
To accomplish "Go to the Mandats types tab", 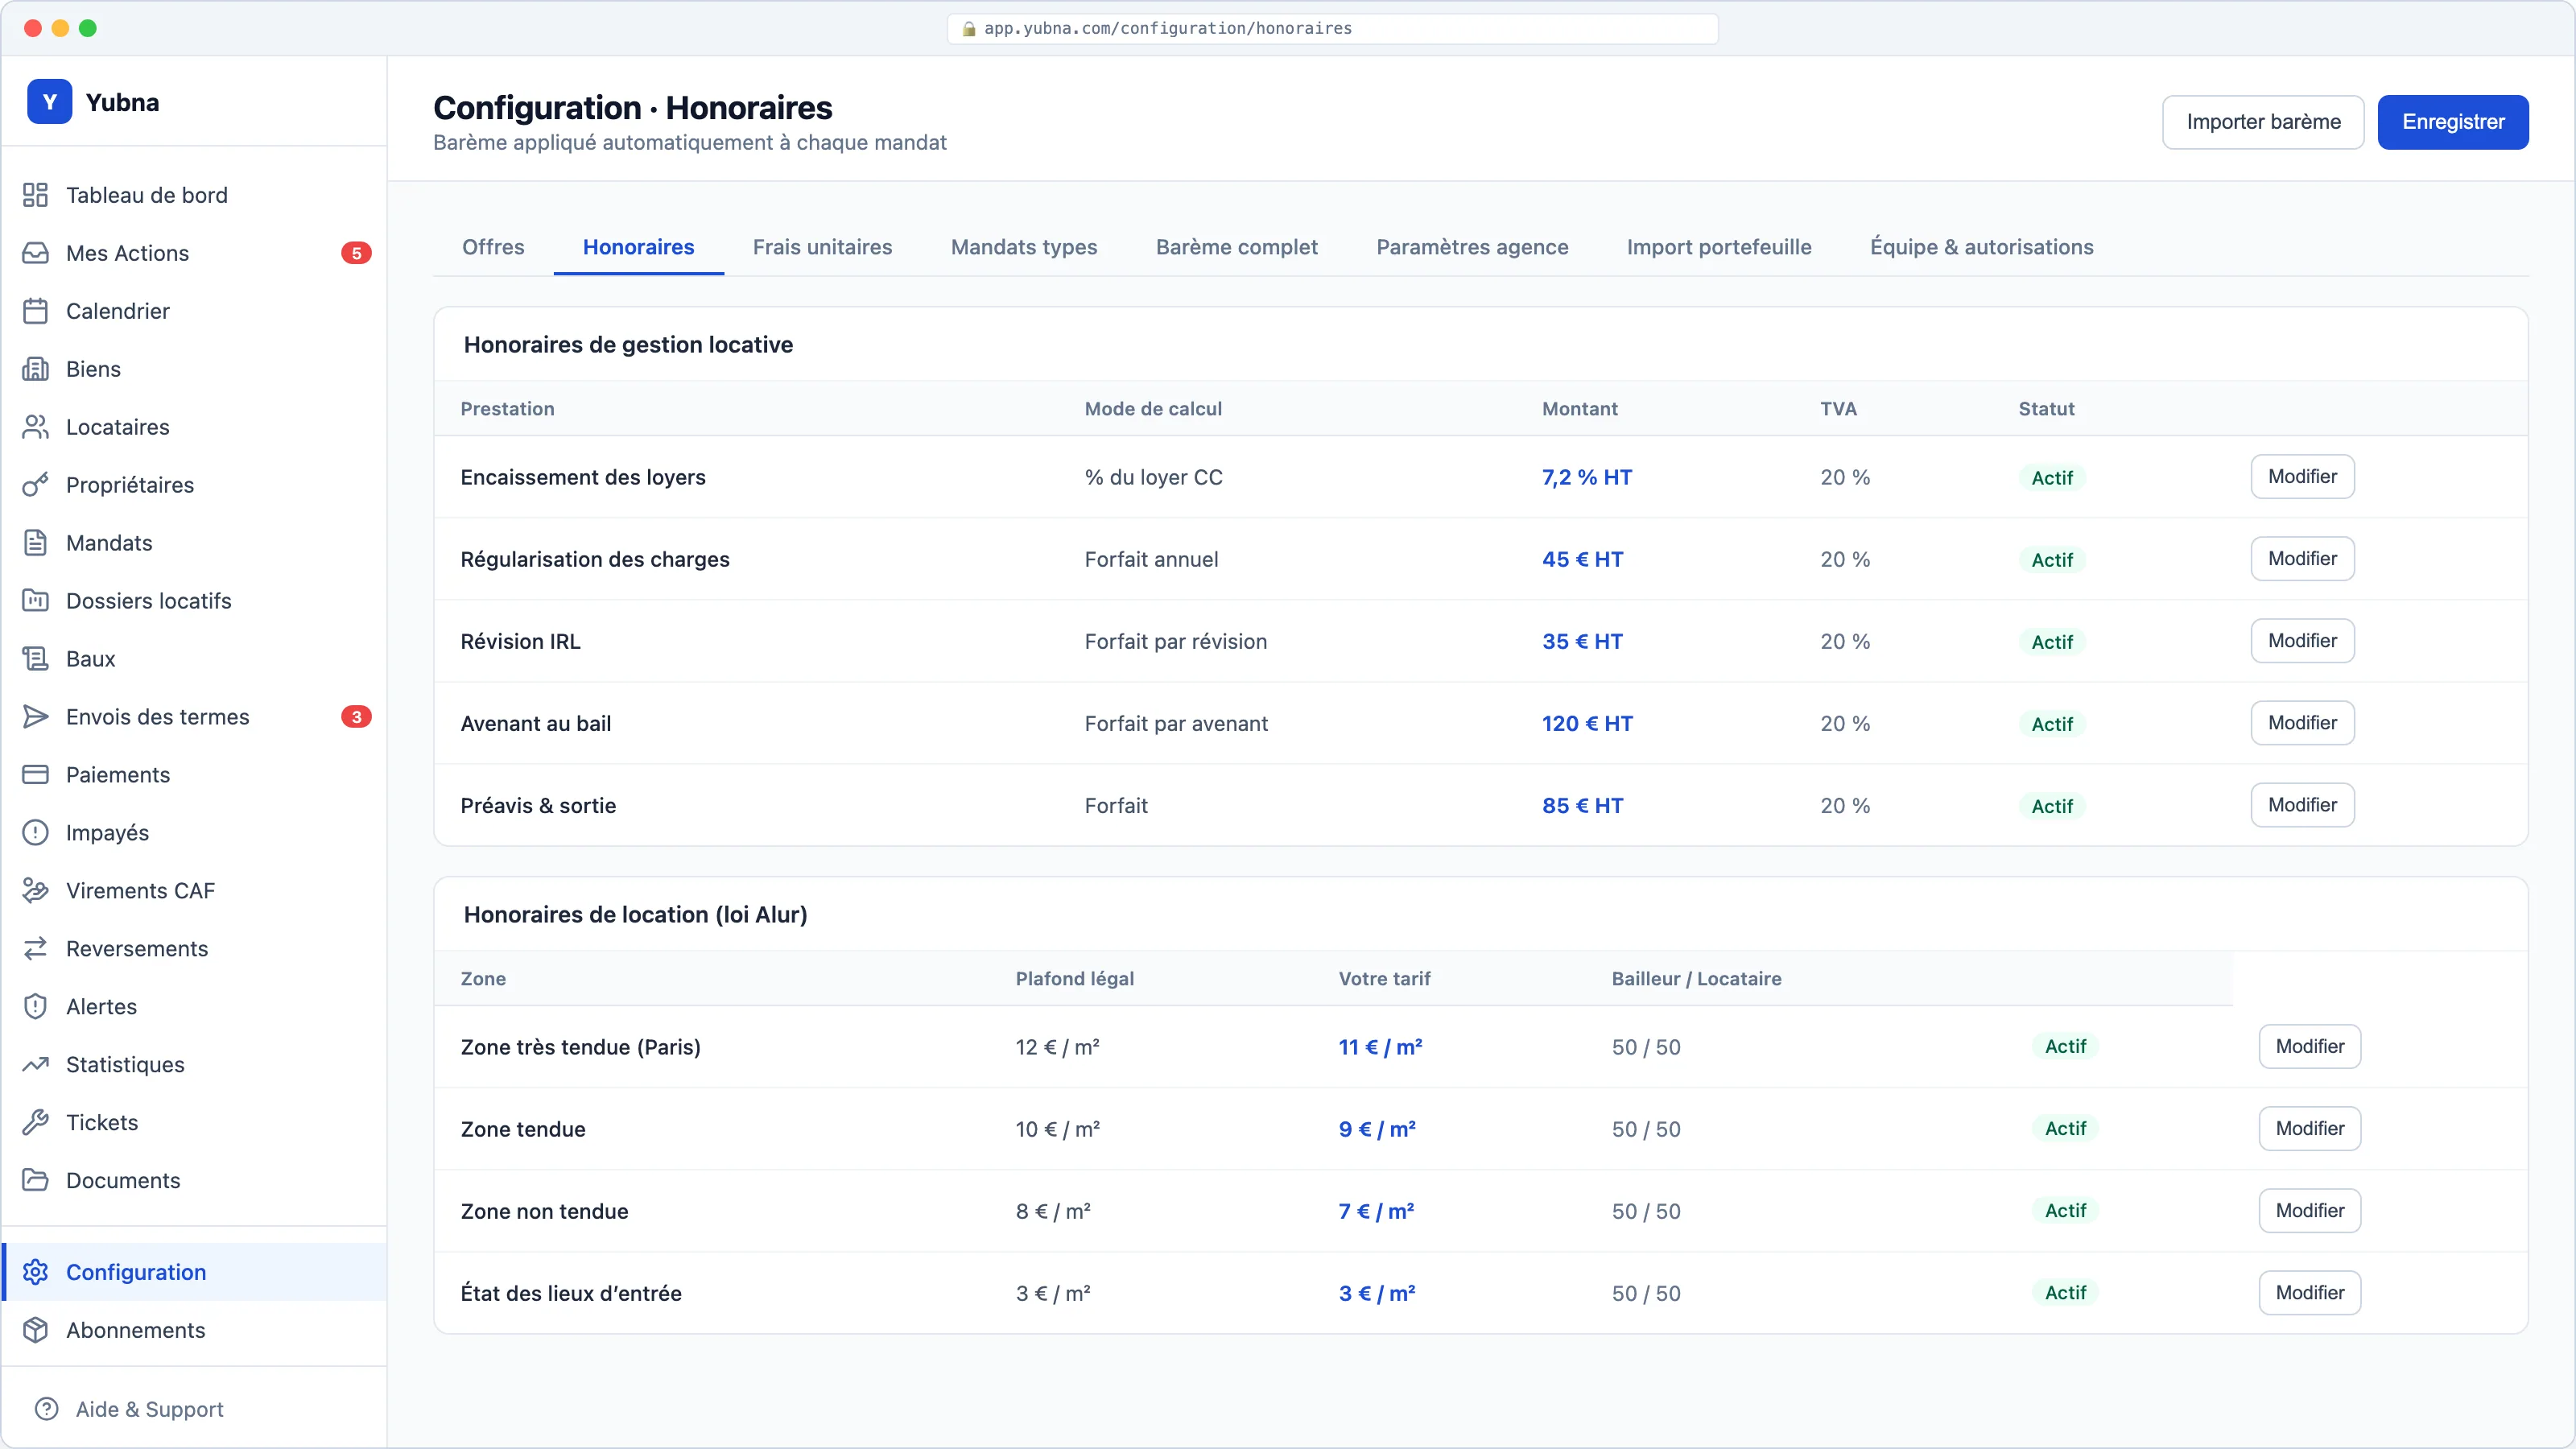I will (x=1024, y=247).
